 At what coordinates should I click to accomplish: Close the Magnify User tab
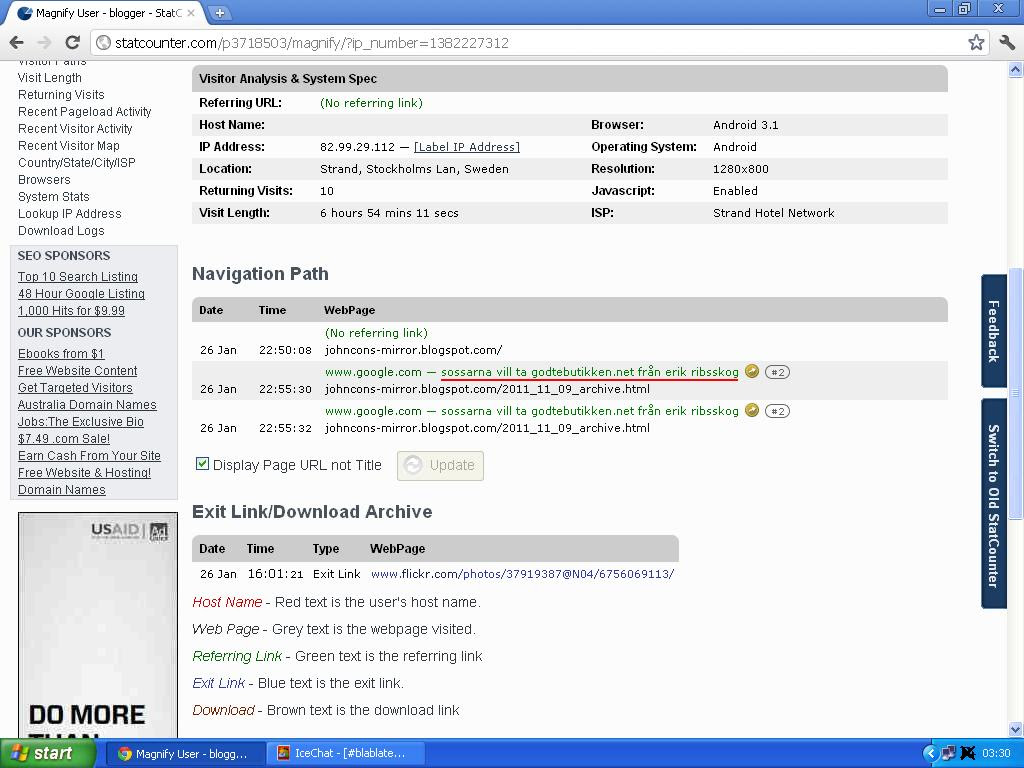191,12
